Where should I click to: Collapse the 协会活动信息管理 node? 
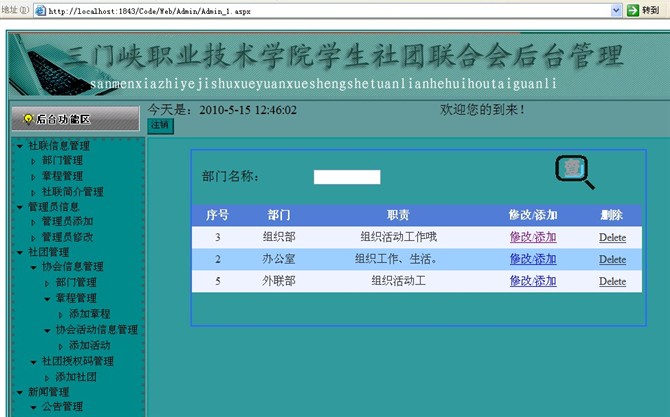47,330
